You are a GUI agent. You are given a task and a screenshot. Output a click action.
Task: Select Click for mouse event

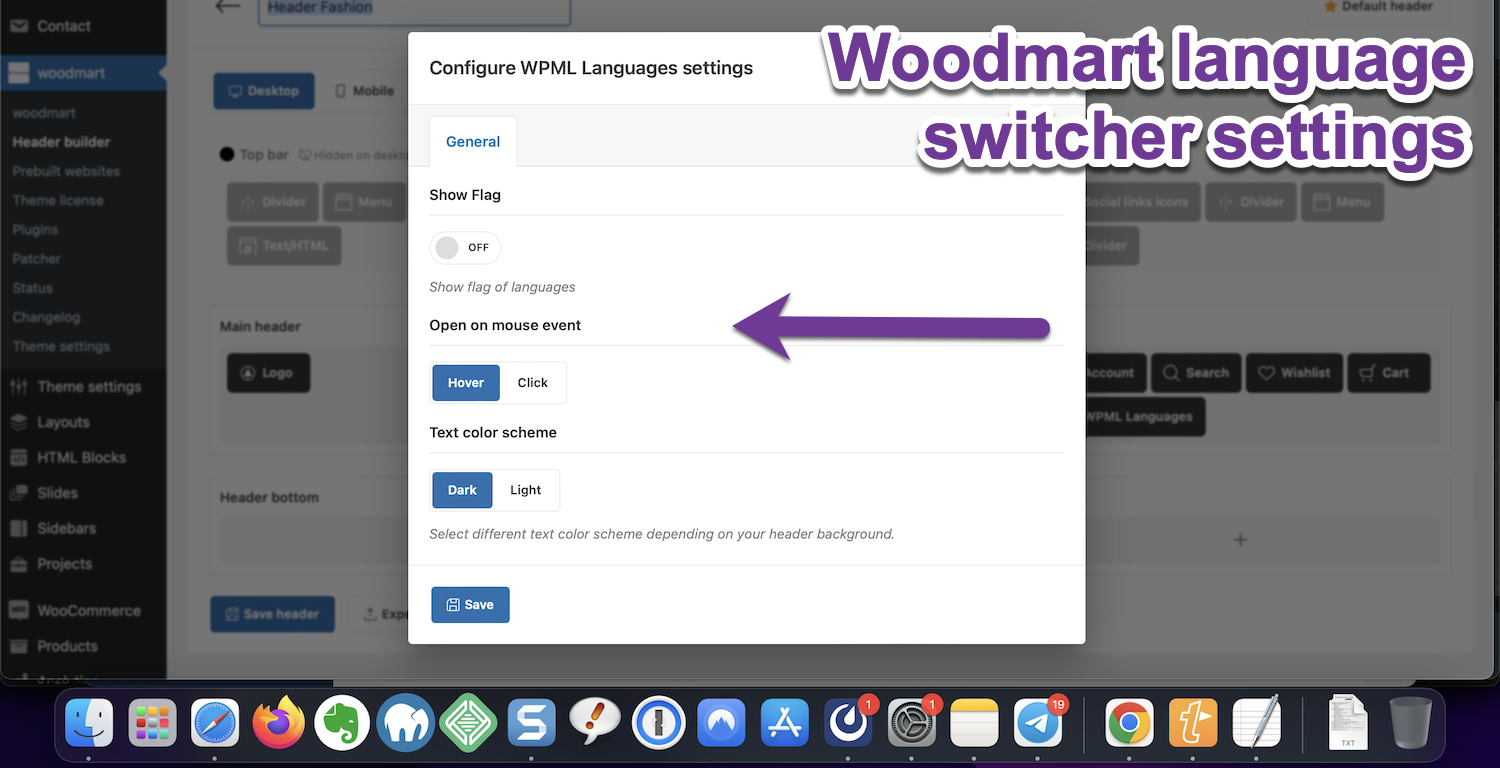(x=532, y=383)
